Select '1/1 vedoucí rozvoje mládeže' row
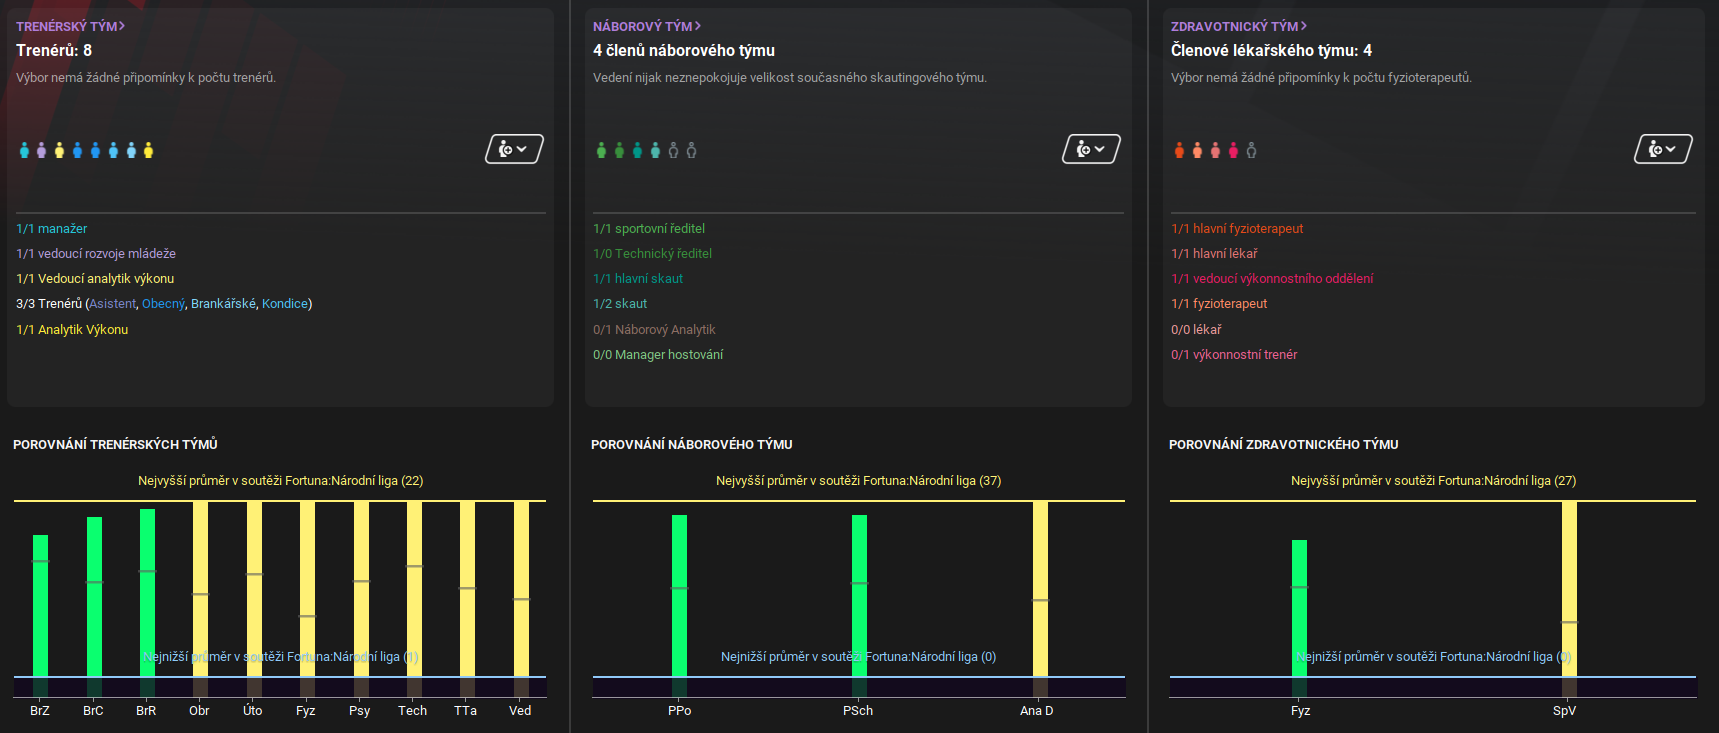The width and height of the screenshot is (1719, 733). (96, 254)
